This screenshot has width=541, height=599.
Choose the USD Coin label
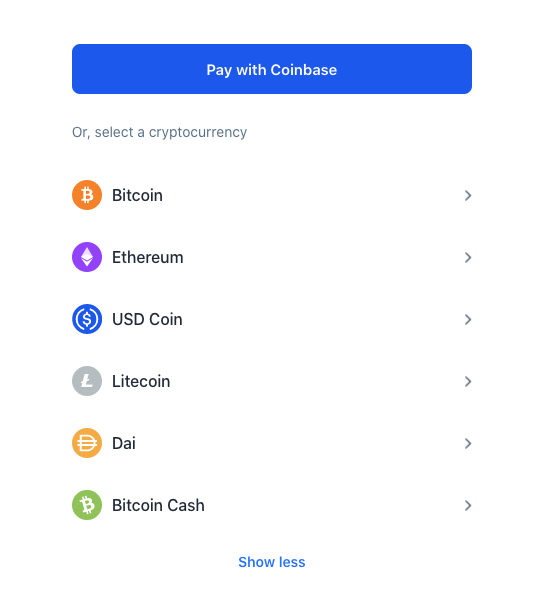tap(147, 319)
